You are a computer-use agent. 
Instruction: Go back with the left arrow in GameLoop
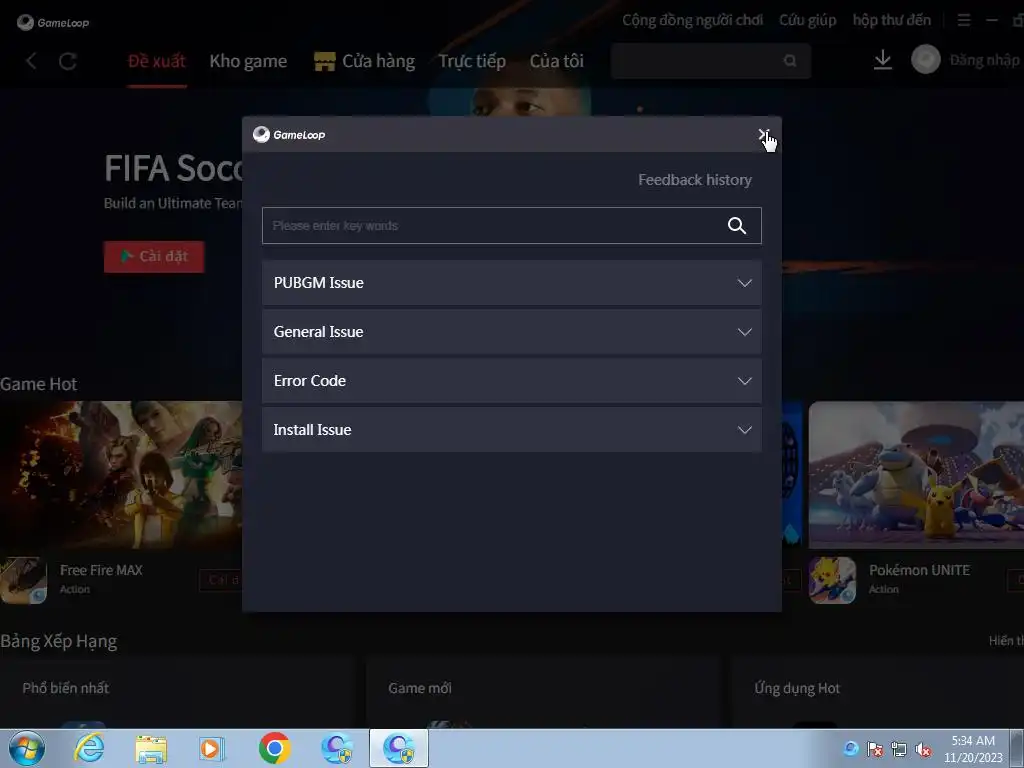click(x=31, y=61)
